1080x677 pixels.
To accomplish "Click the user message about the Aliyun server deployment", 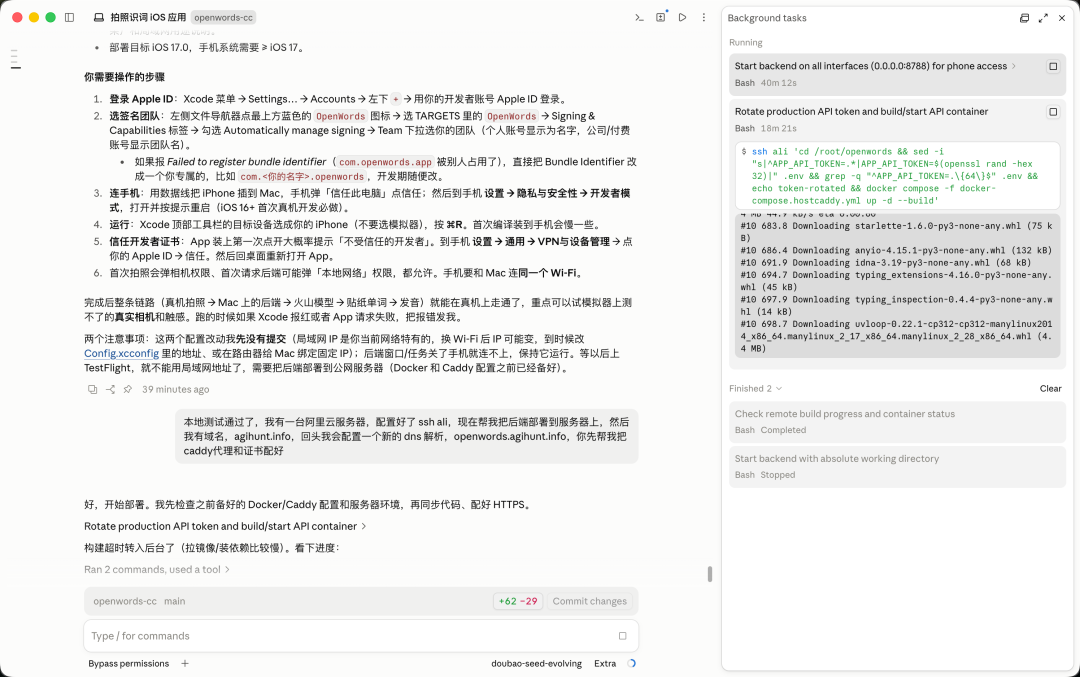I will [x=406, y=436].
